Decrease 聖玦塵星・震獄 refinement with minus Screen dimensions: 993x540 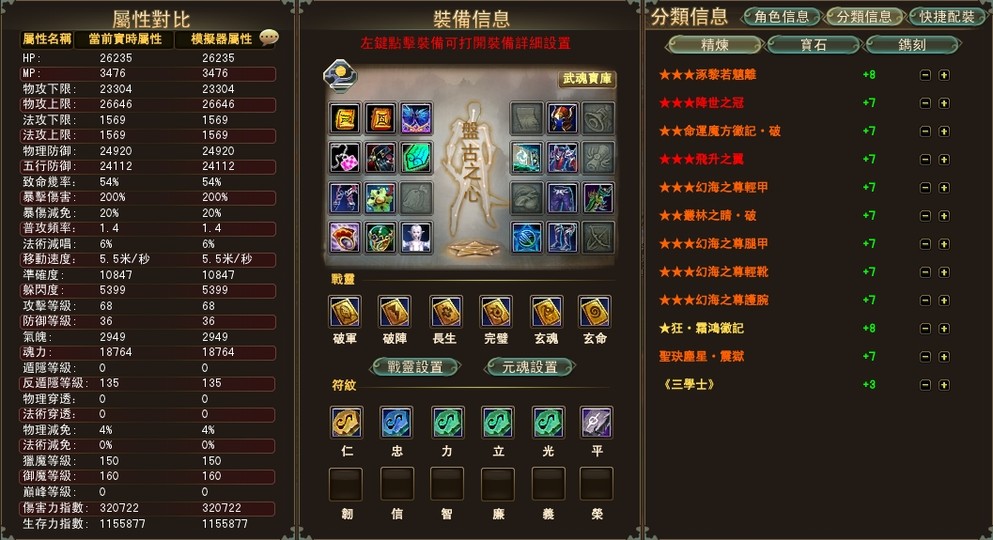tap(925, 356)
